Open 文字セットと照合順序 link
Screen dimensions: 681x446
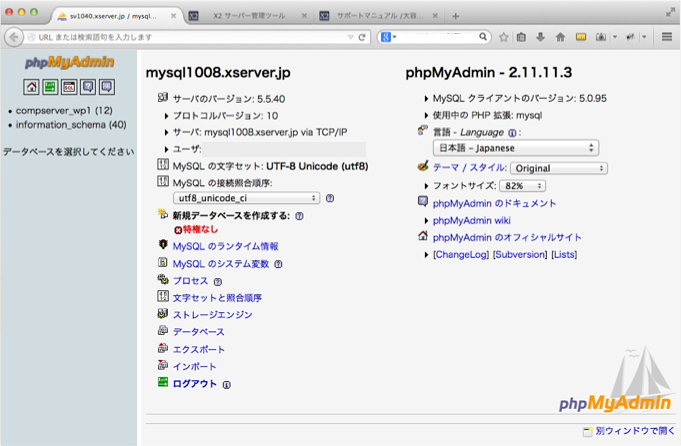pos(217,298)
